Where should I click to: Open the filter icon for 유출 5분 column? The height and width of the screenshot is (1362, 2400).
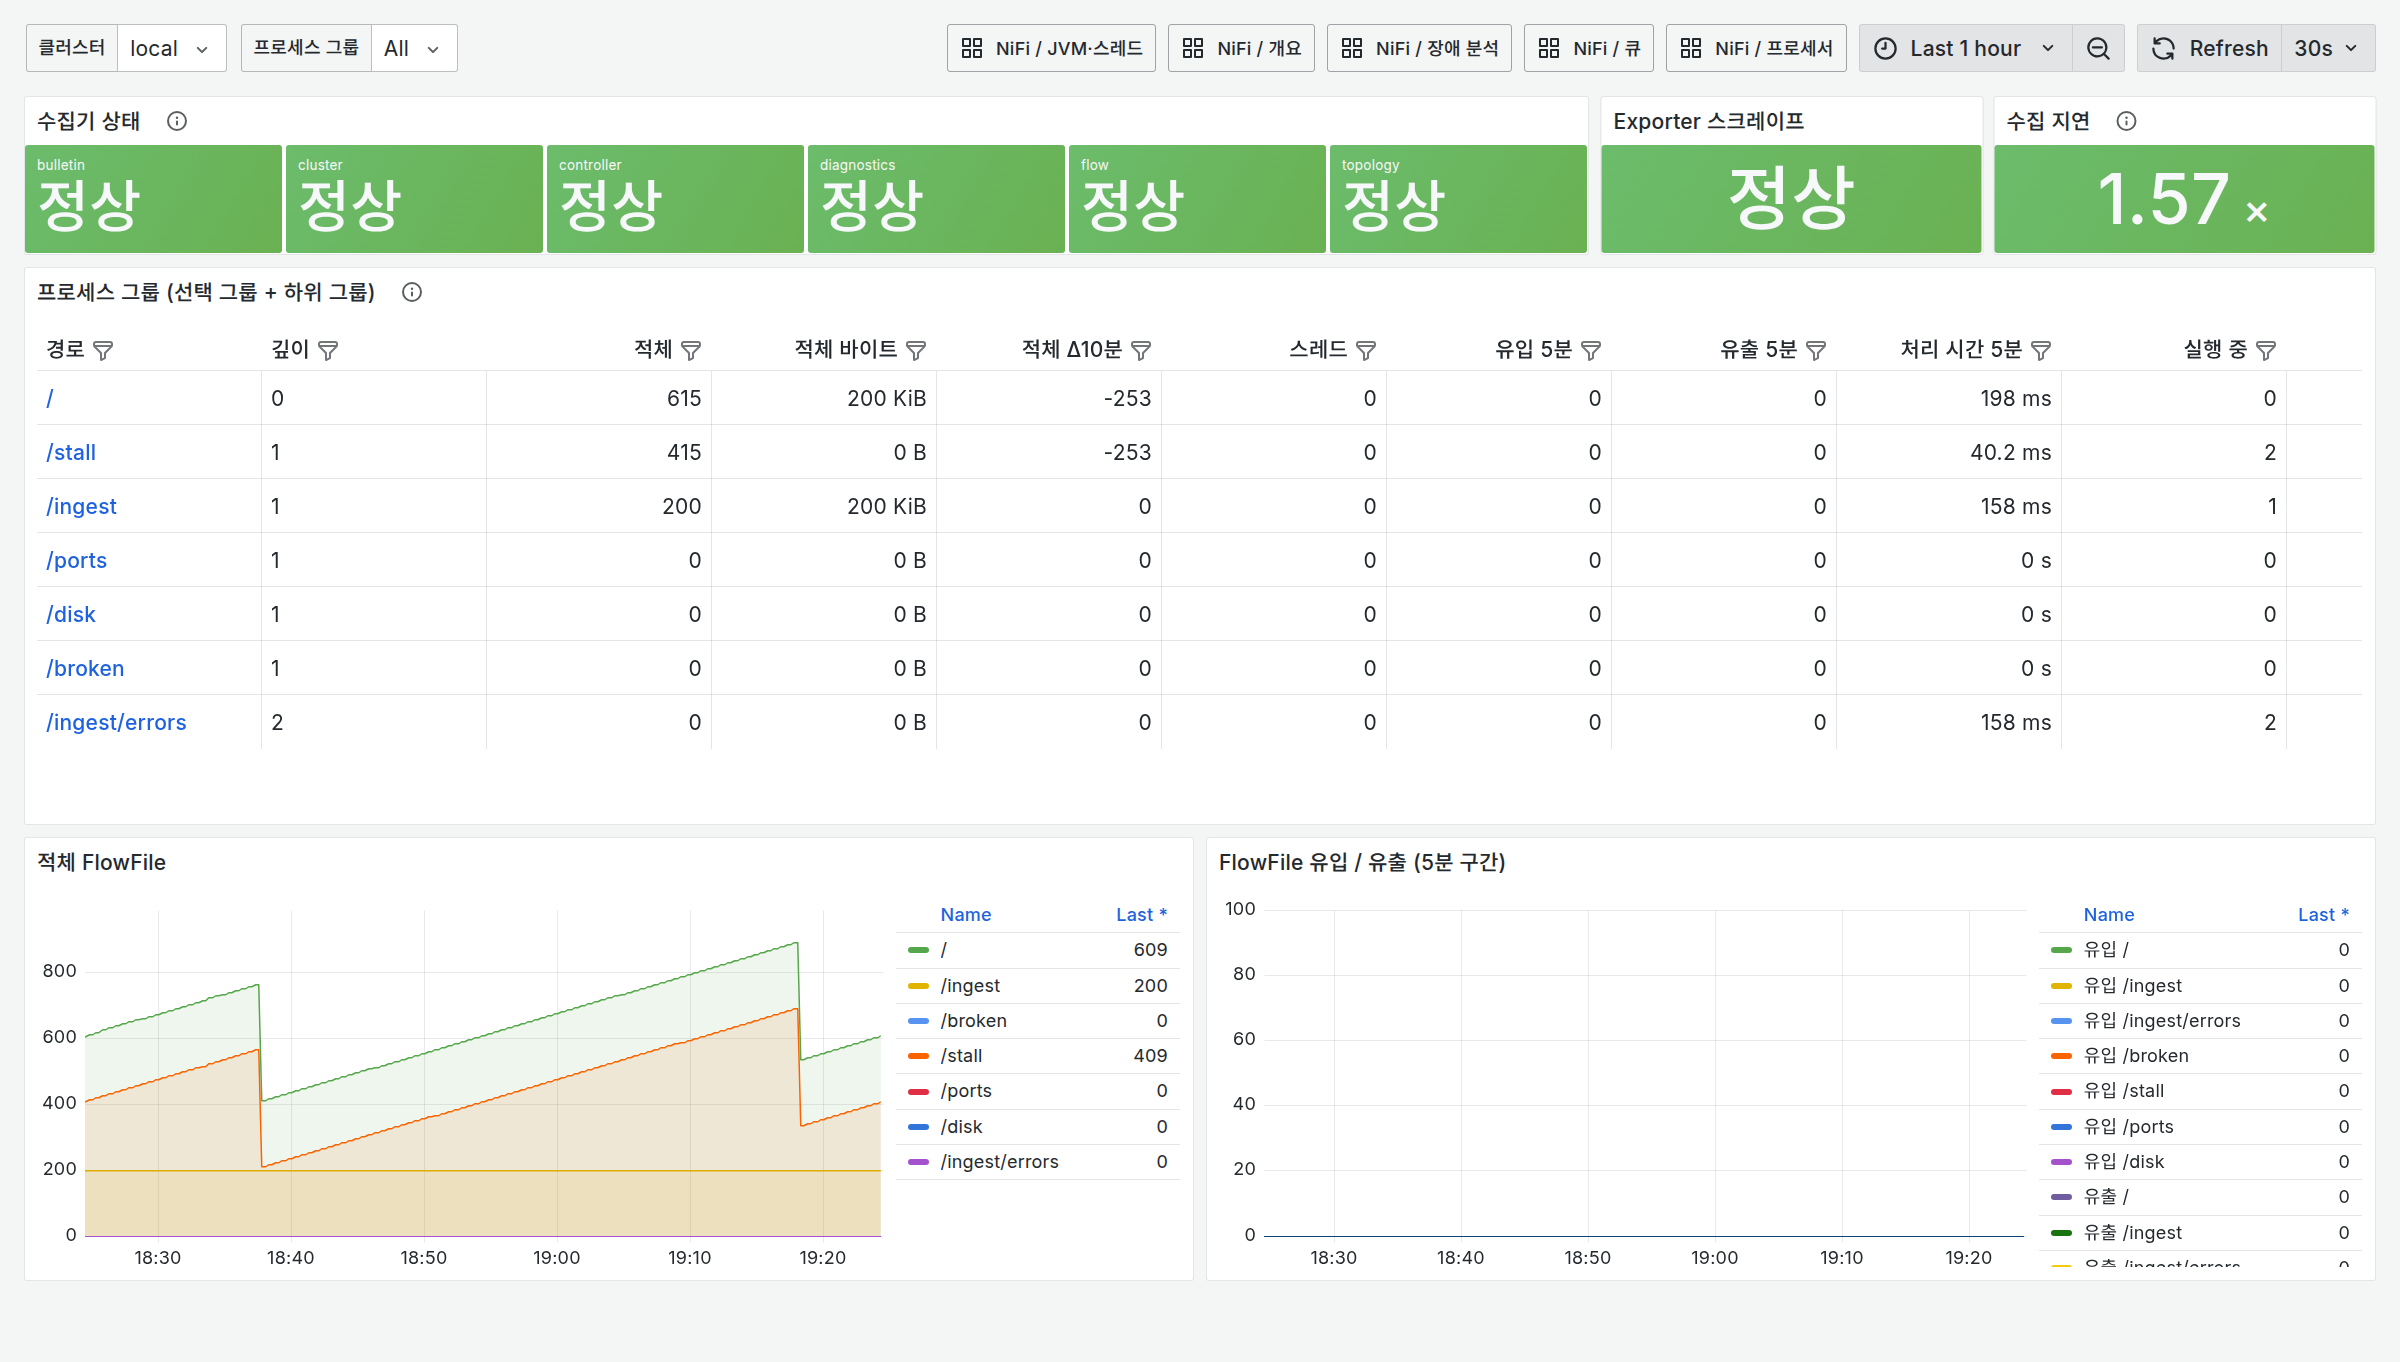coord(1816,350)
